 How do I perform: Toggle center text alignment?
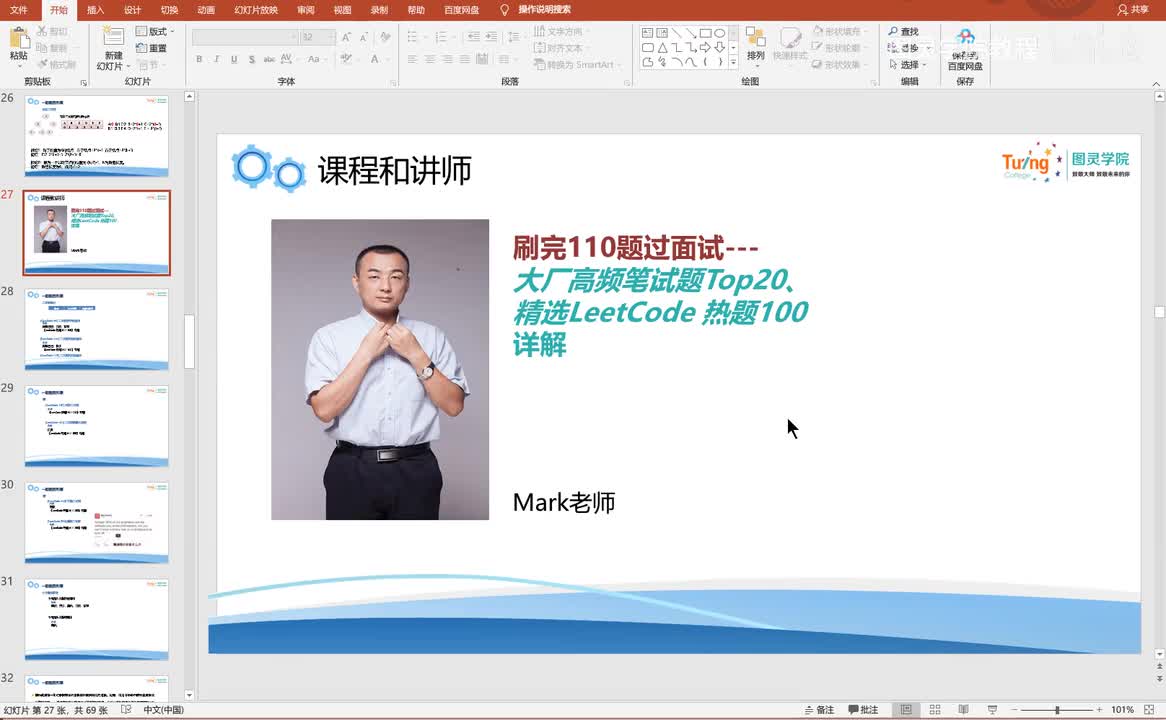[430, 59]
